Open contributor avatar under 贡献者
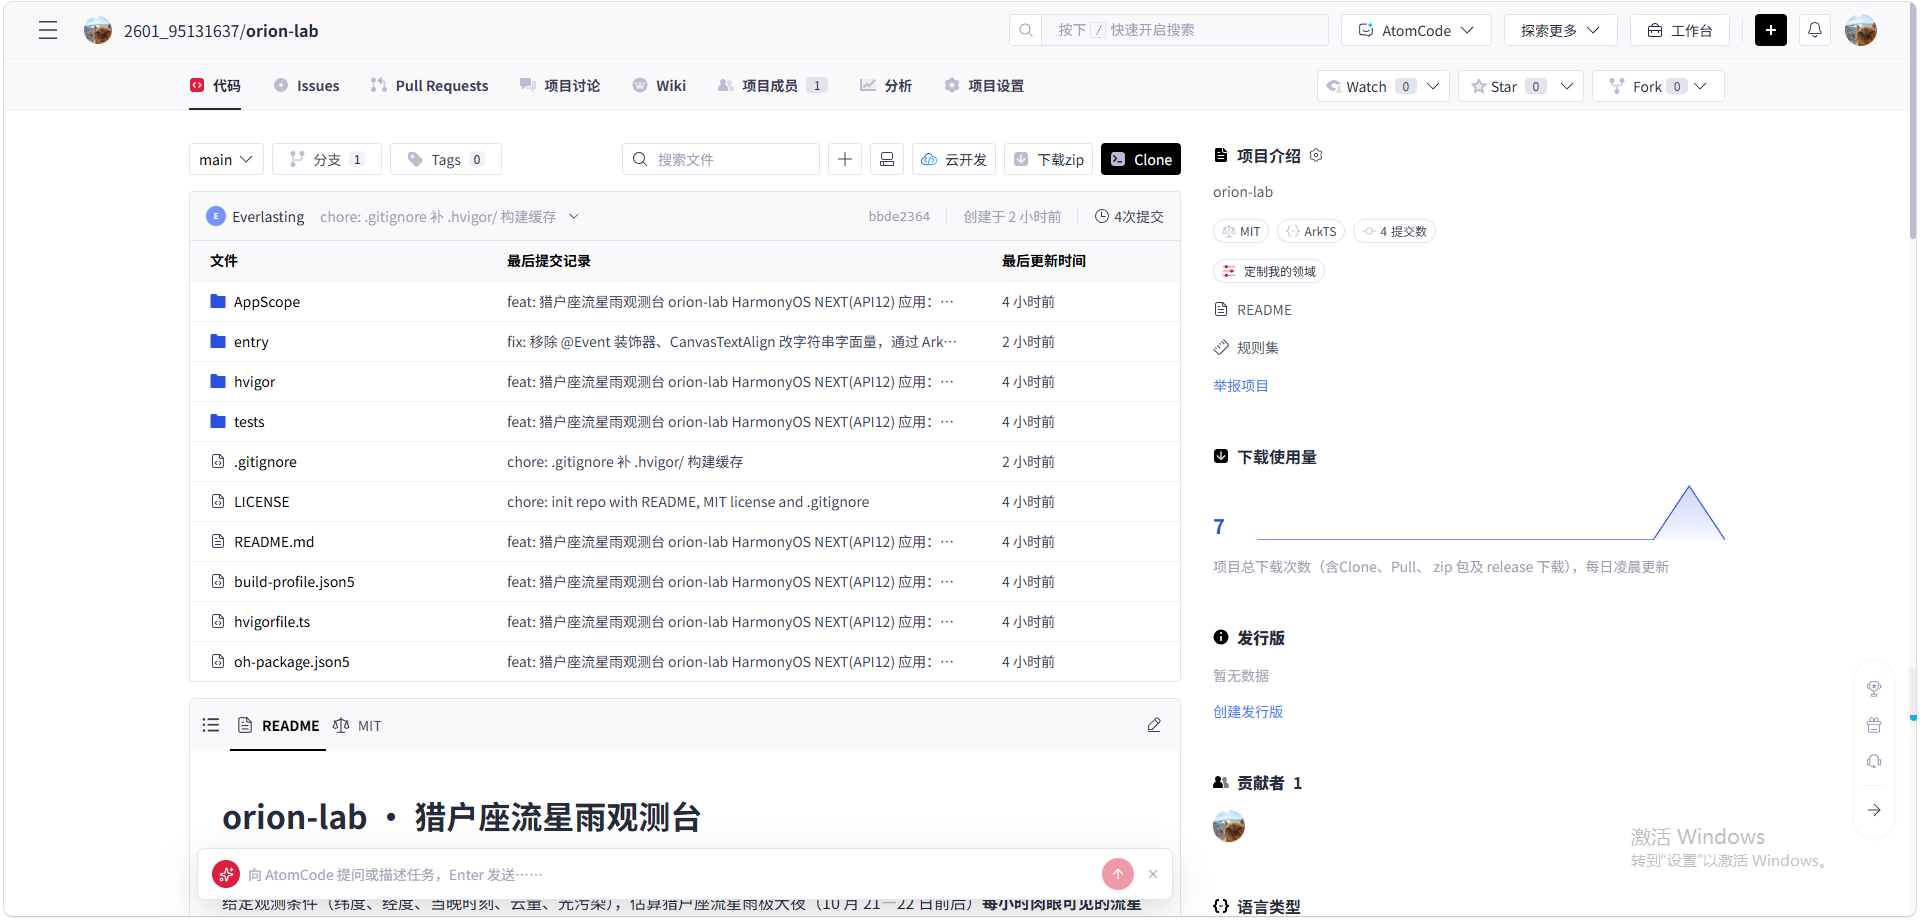 1228,826
